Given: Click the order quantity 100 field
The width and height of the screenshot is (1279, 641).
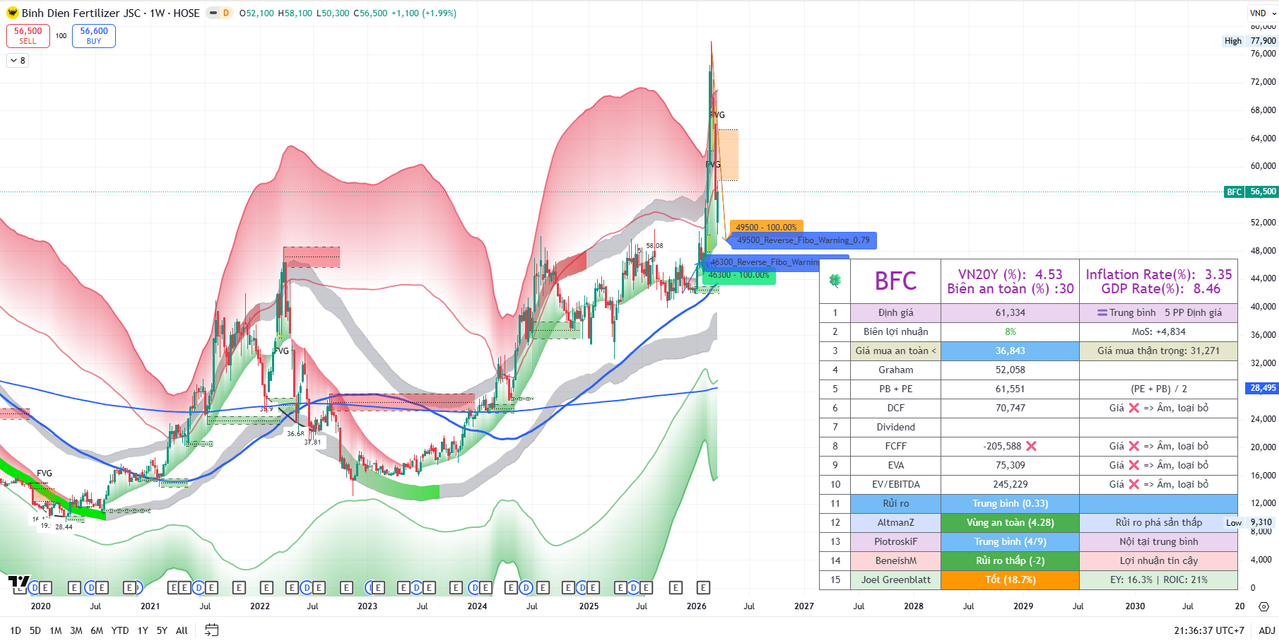Looking at the screenshot, I should coord(61,36).
